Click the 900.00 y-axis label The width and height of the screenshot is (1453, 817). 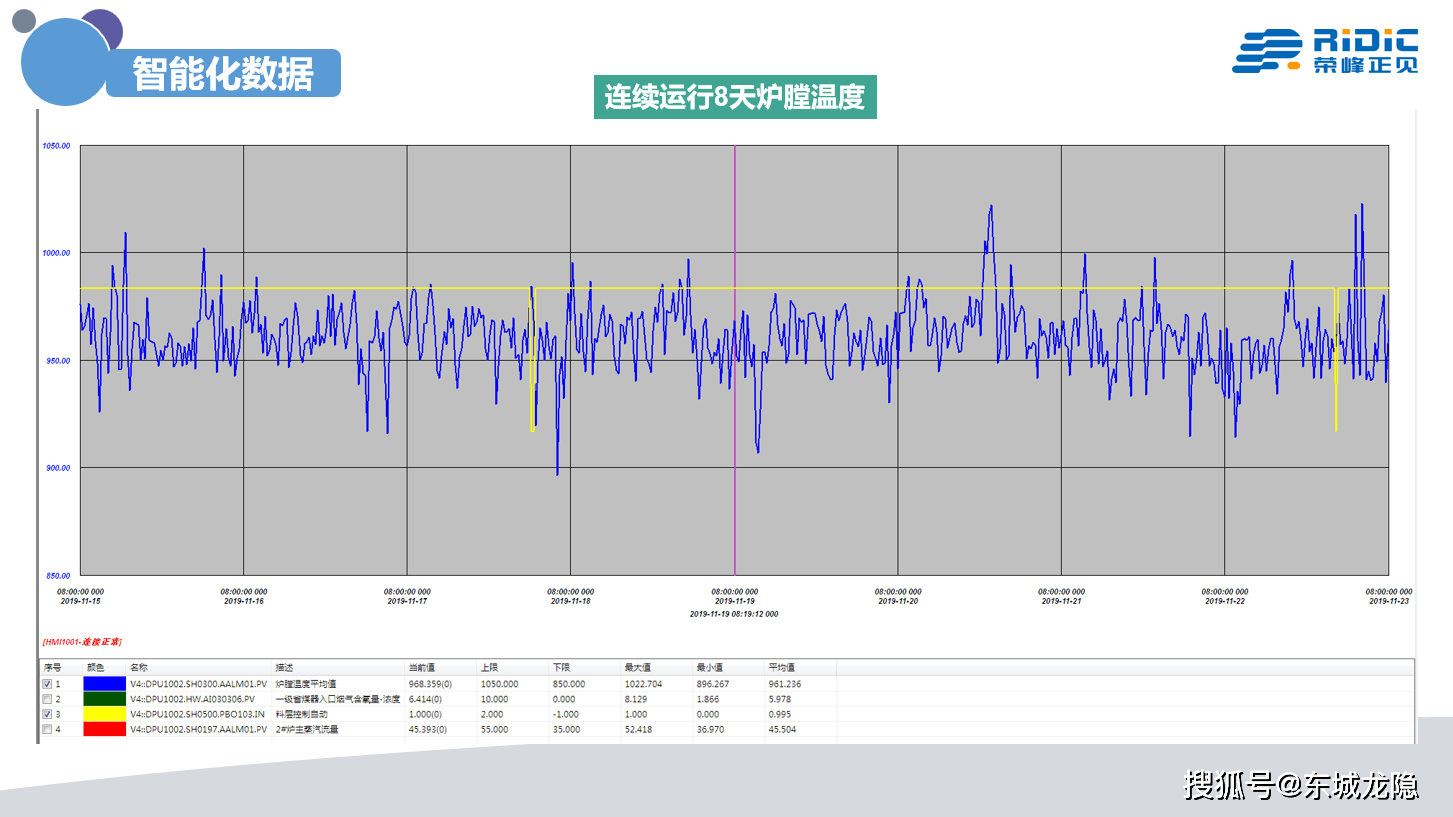pos(58,468)
